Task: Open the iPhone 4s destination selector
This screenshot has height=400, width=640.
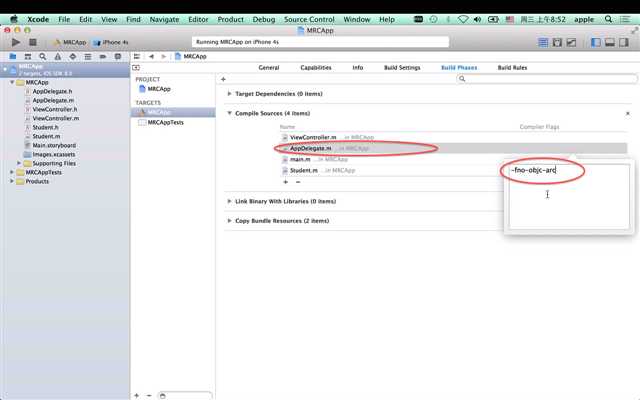Action: click(x=111, y=42)
